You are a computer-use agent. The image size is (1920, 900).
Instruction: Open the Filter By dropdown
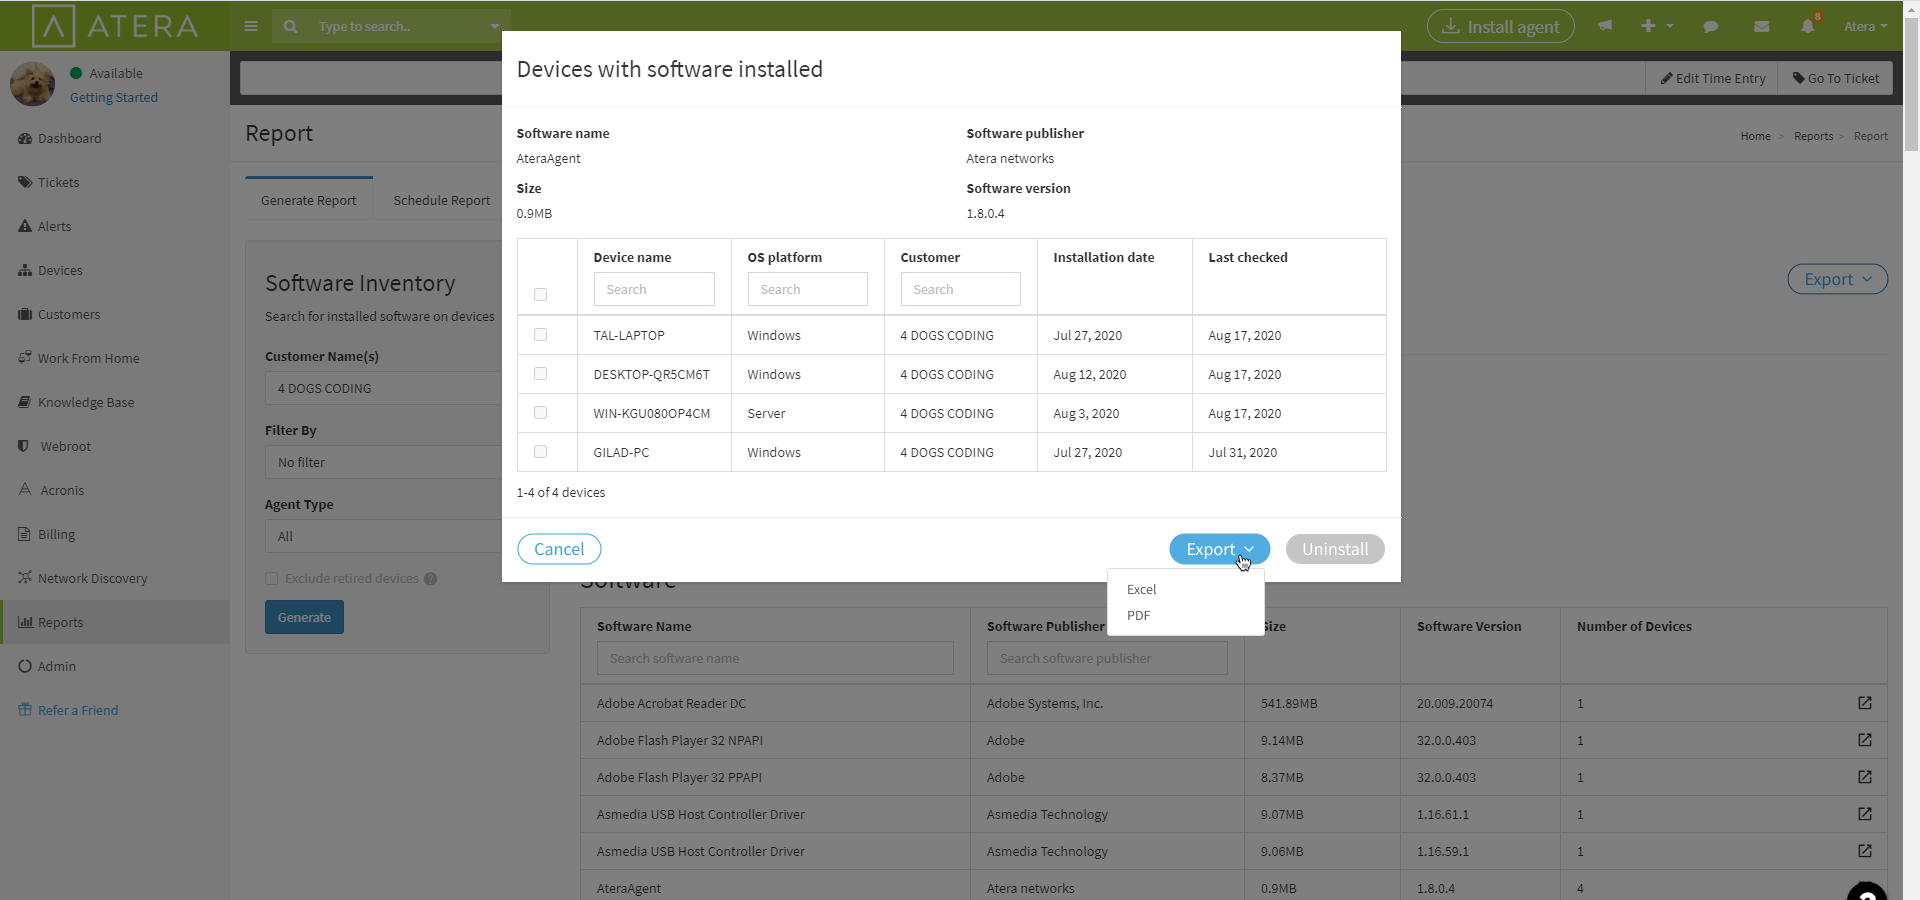[384, 462]
